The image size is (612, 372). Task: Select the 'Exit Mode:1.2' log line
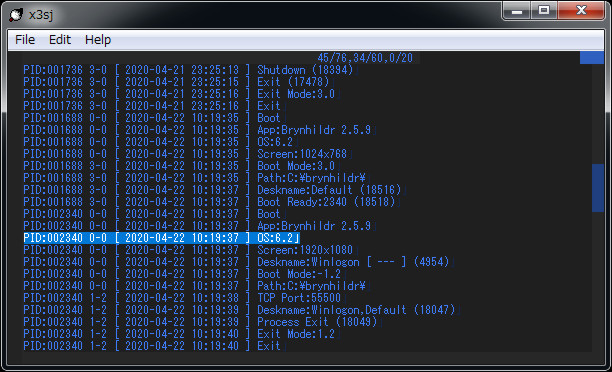179,334
